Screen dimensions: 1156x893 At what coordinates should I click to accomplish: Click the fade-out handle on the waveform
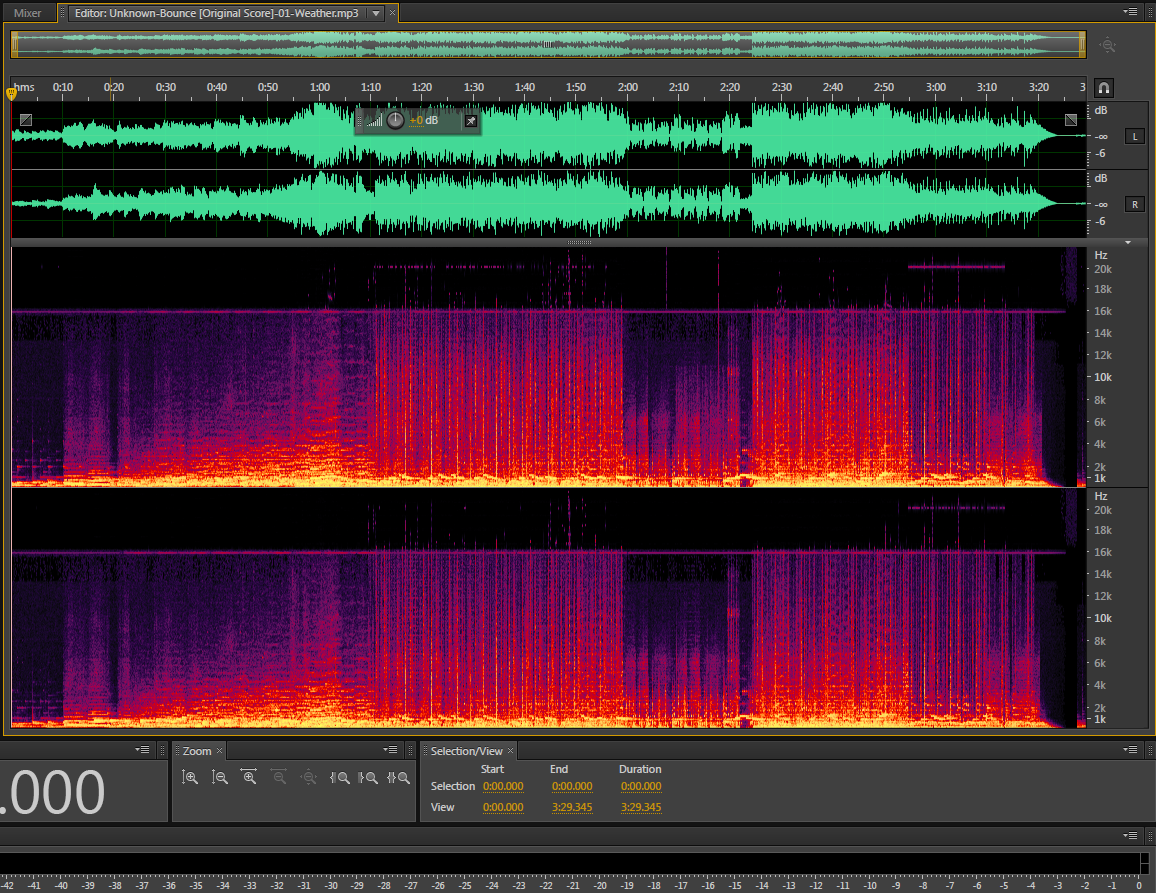(x=1071, y=120)
